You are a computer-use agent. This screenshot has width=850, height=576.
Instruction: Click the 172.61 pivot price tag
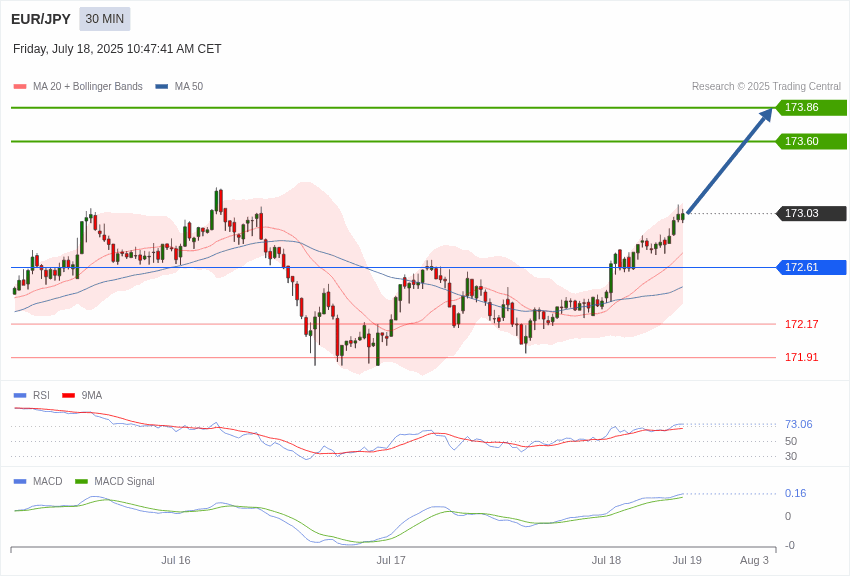click(812, 267)
